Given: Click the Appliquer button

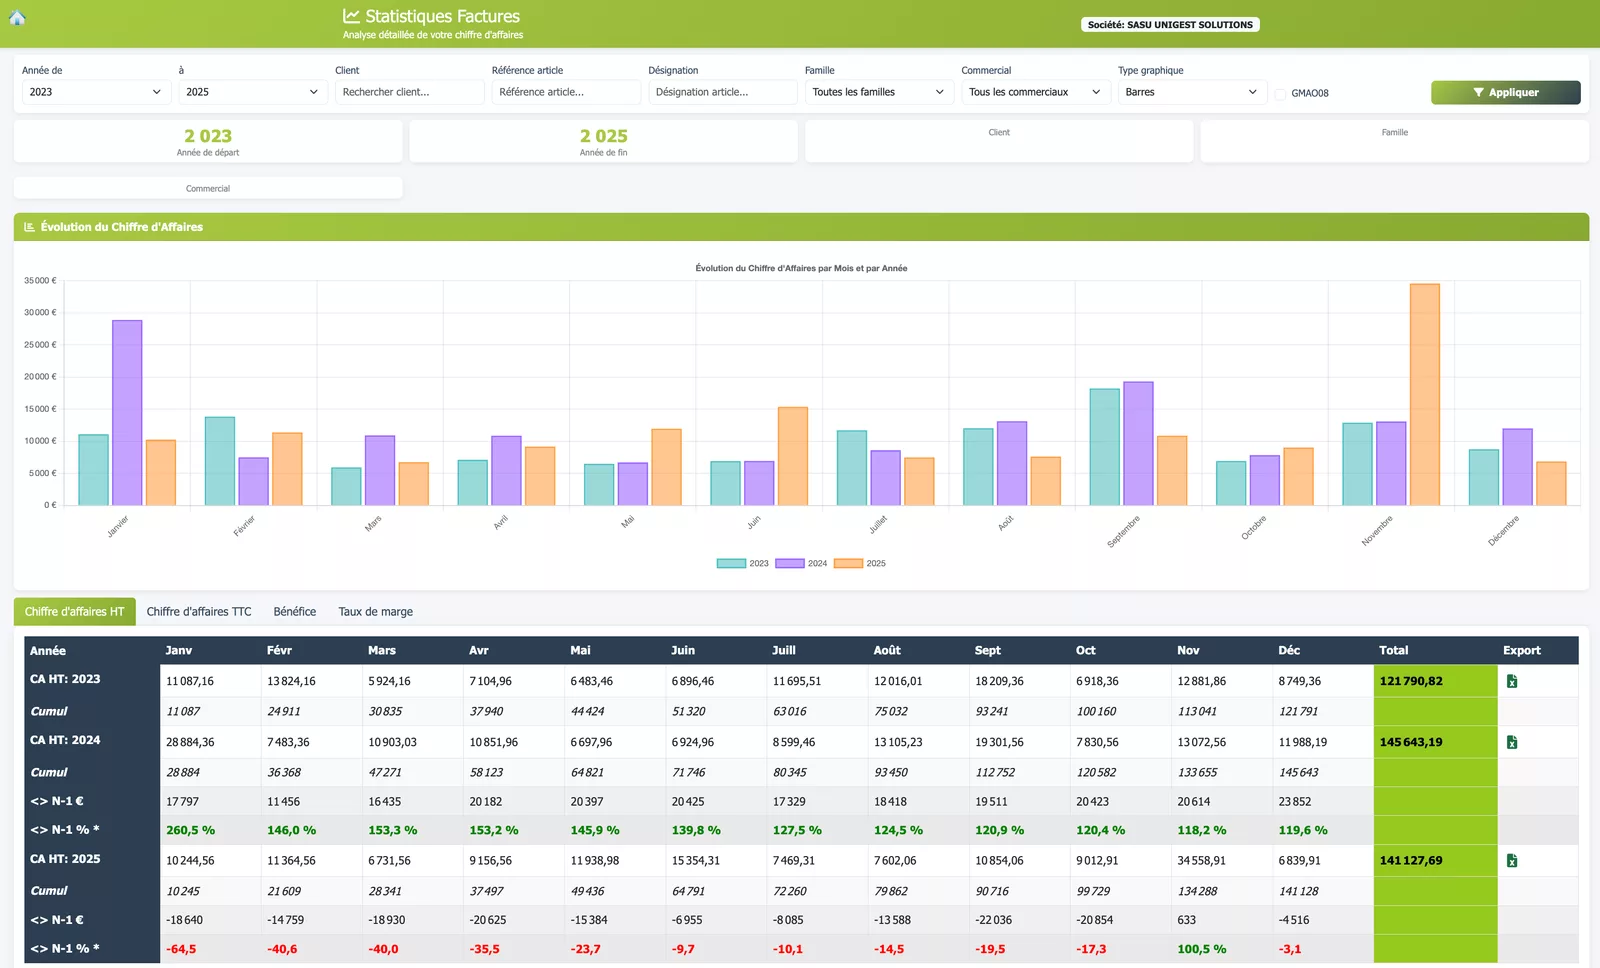Looking at the screenshot, I should point(1505,92).
